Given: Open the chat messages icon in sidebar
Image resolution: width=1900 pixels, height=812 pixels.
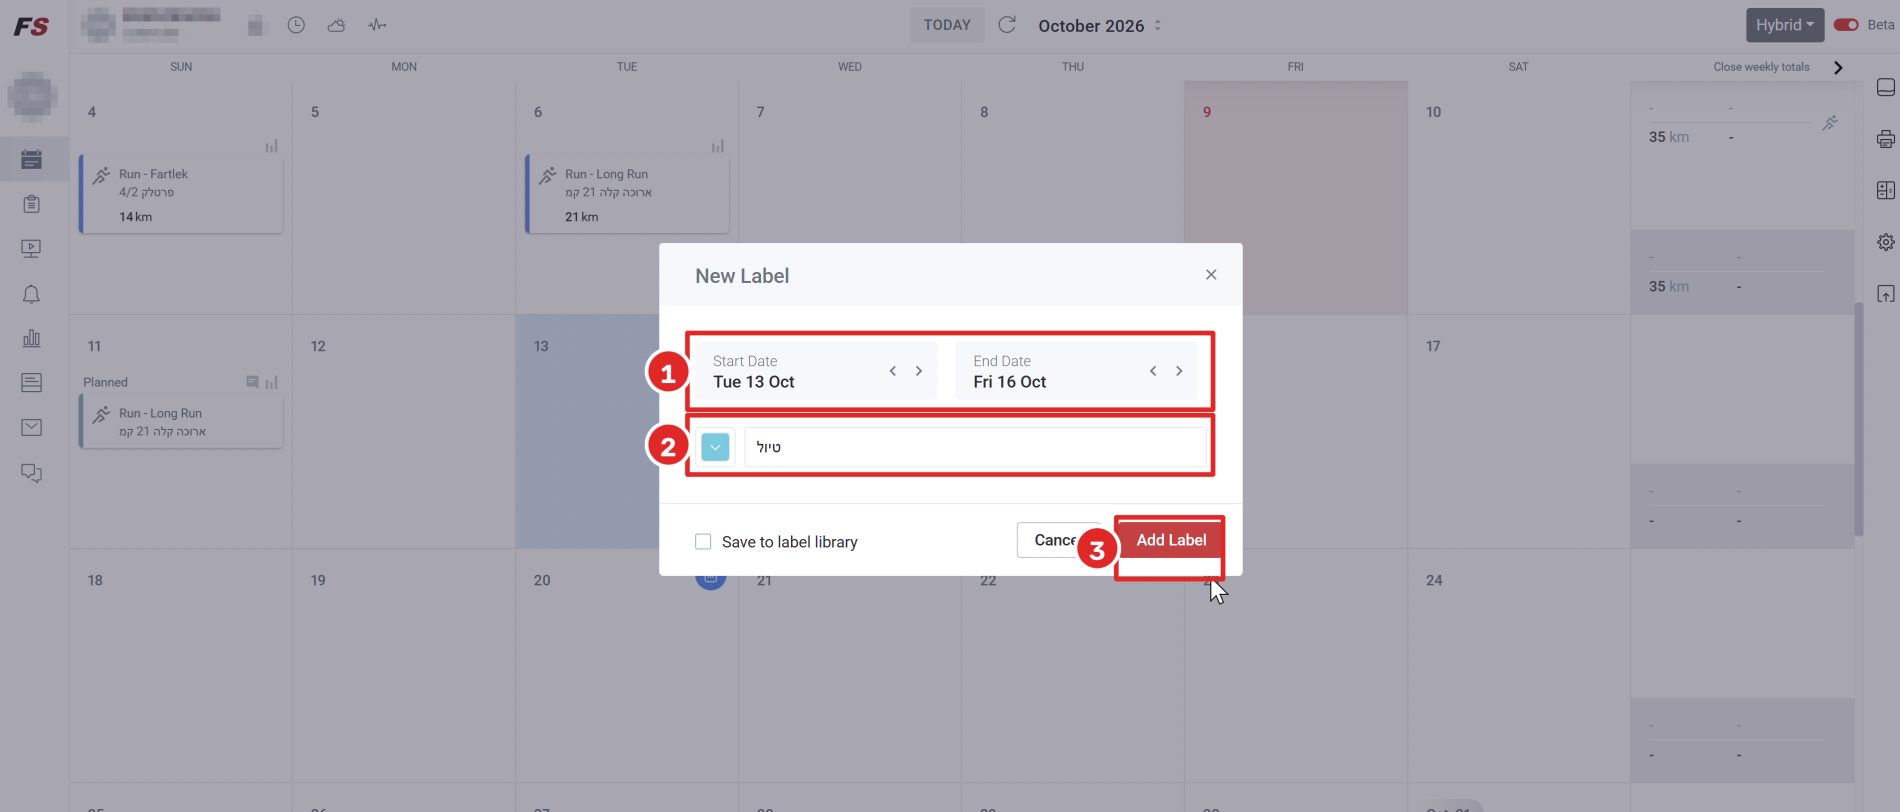Looking at the screenshot, I should click(x=31, y=473).
